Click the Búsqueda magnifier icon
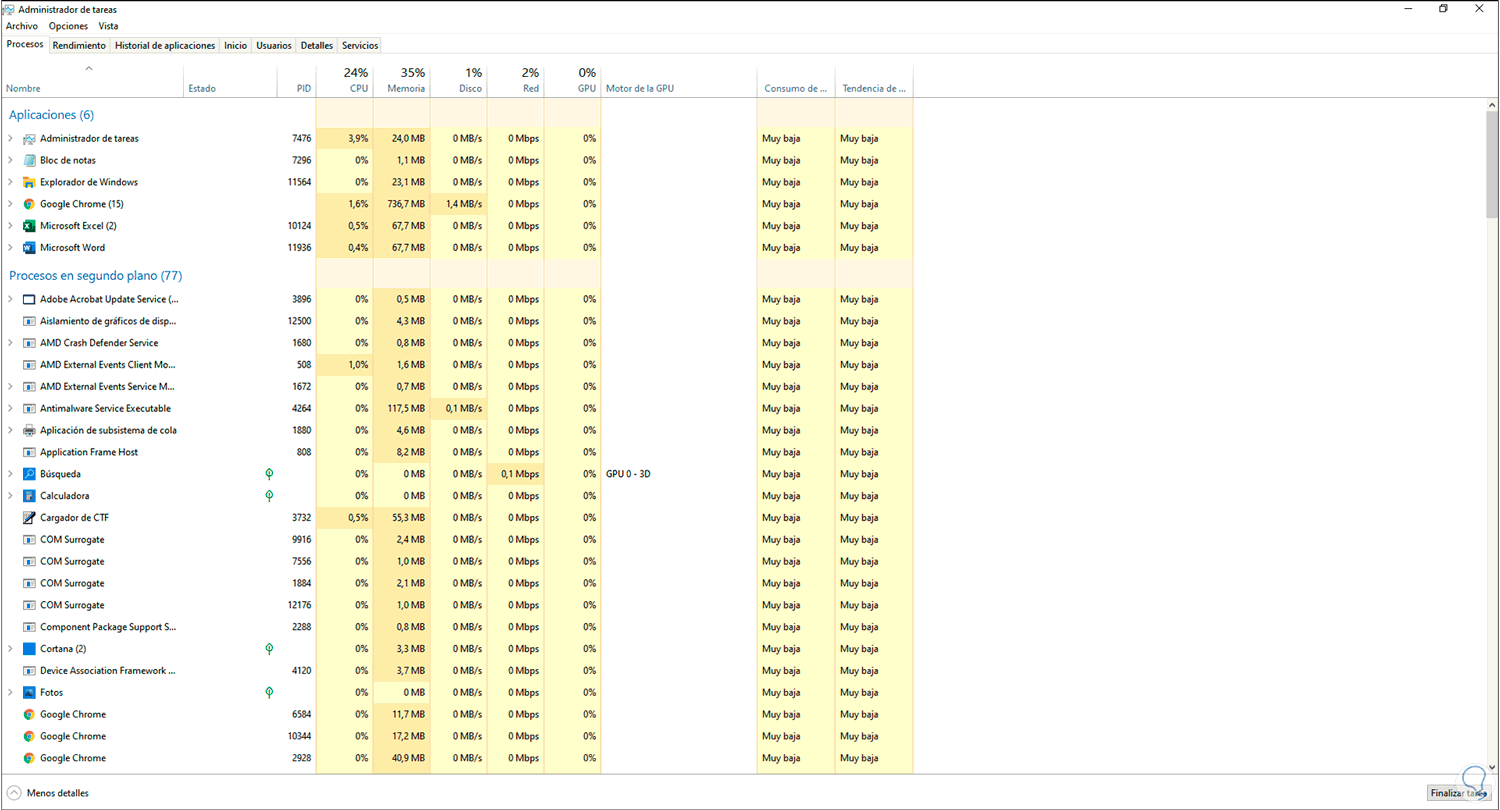 [27, 474]
